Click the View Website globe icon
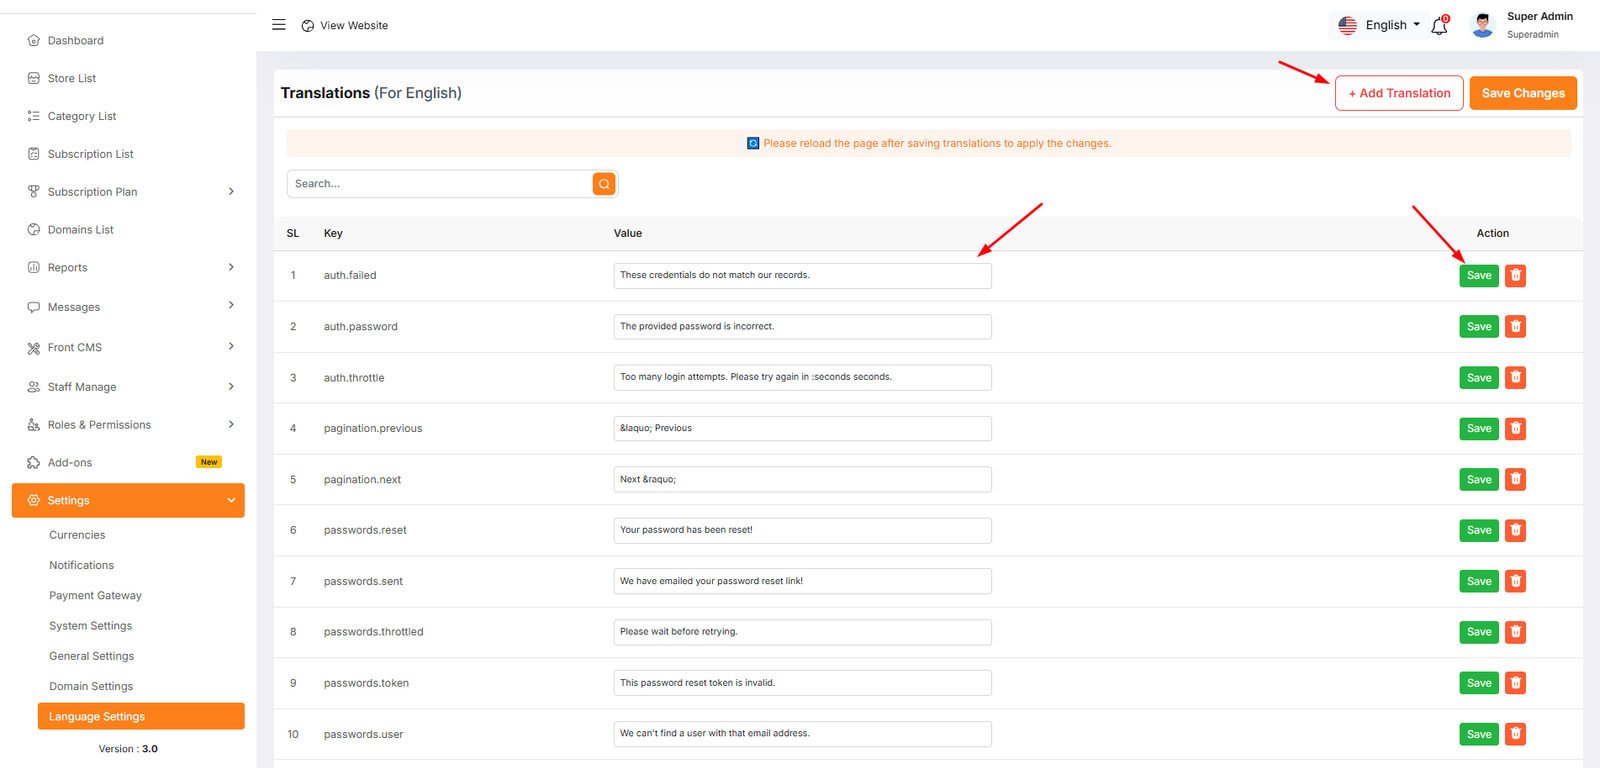 coord(308,26)
